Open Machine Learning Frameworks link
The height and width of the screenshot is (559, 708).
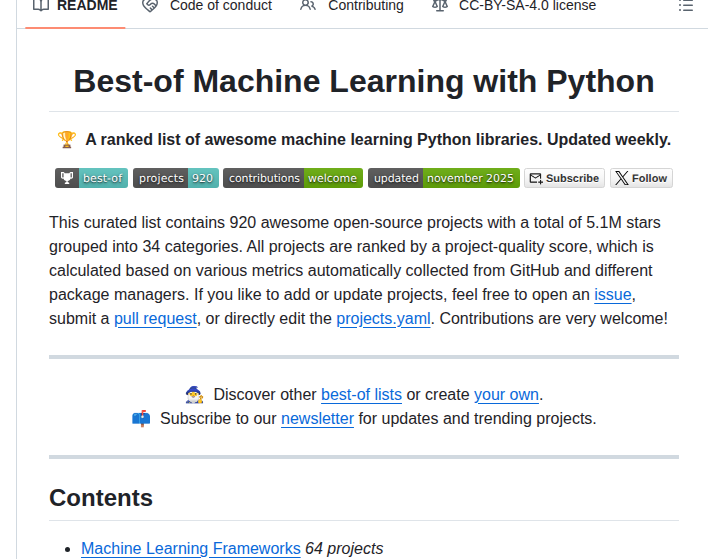[x=191, y=549]
